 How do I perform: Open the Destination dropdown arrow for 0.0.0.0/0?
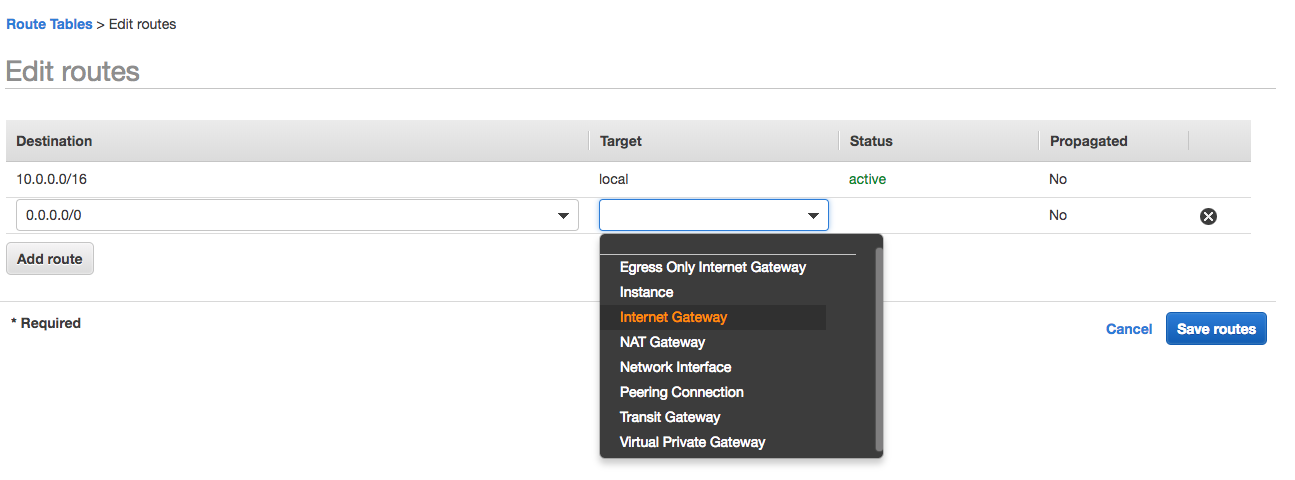(563, 216)
